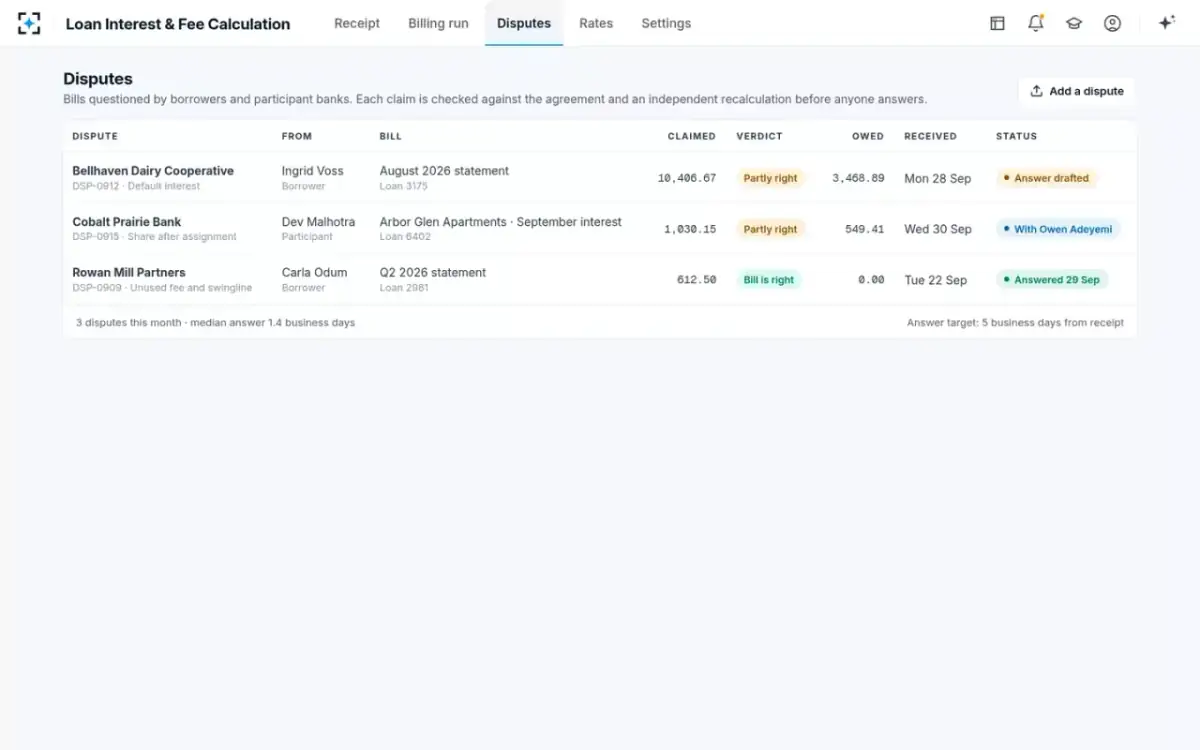Select the Q2 2026 statement bill
The image size is (1200, 750).
[433, 272]
